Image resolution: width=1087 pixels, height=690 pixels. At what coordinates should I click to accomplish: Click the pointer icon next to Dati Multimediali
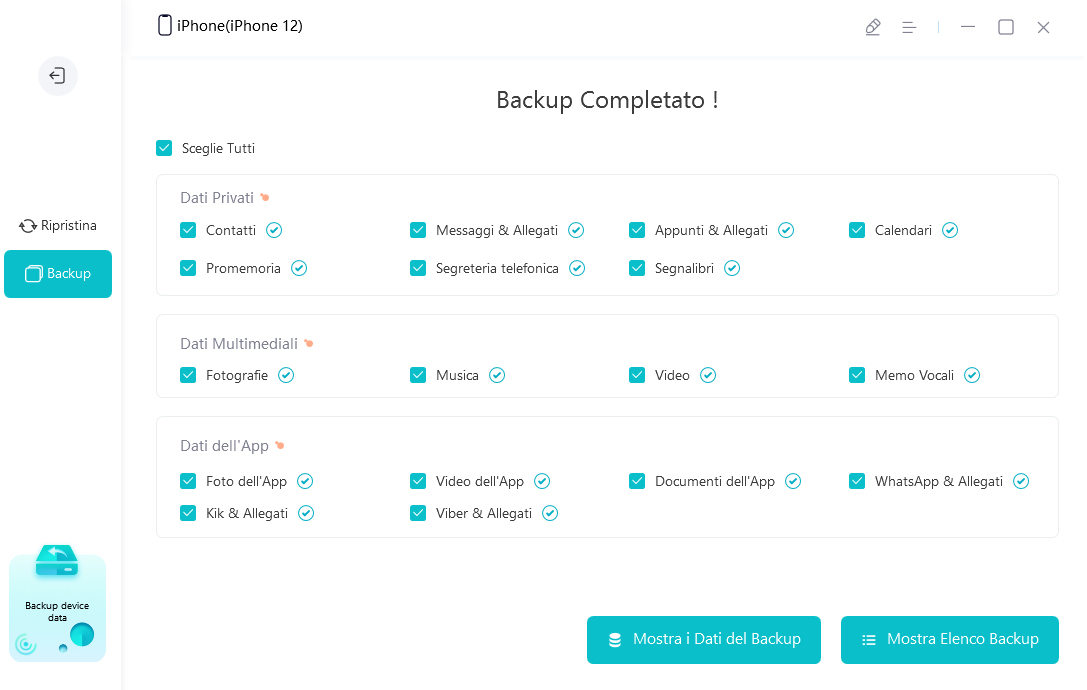tap(309, 344)
